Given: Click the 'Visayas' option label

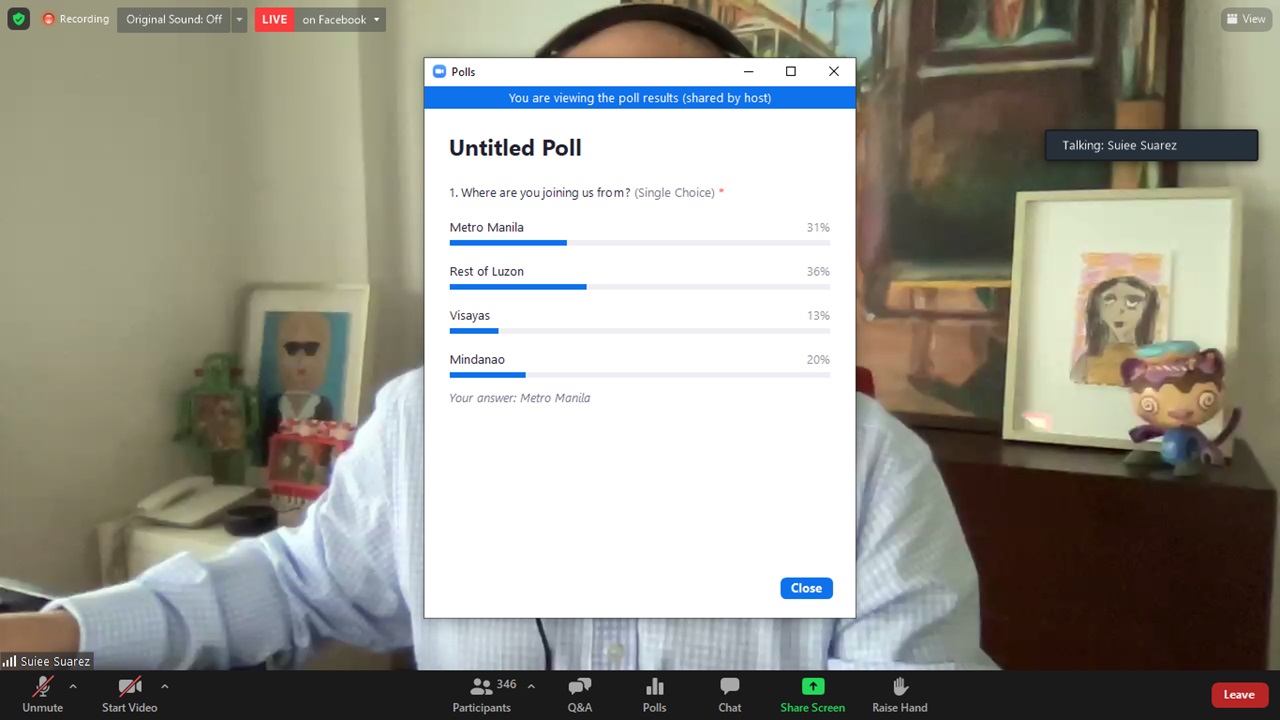Looking at the screenshot, I should [470, 315].
